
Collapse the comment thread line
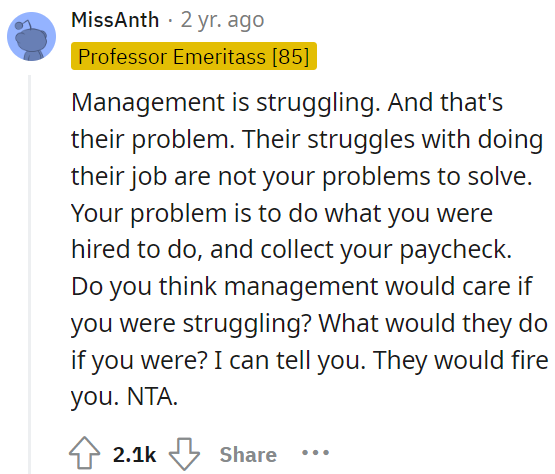click(x=30, y=273)
